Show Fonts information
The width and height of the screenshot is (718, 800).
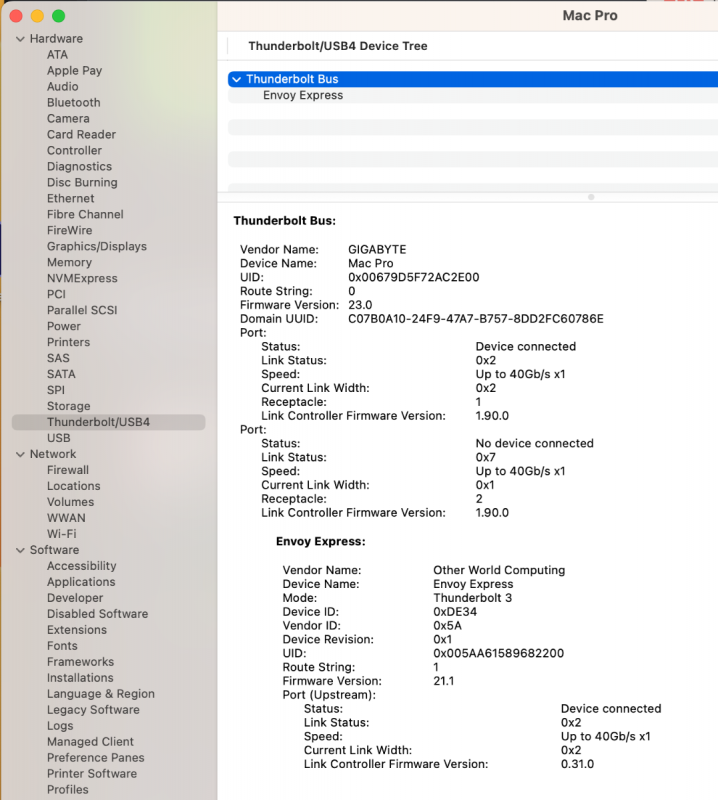pos(62,646)
